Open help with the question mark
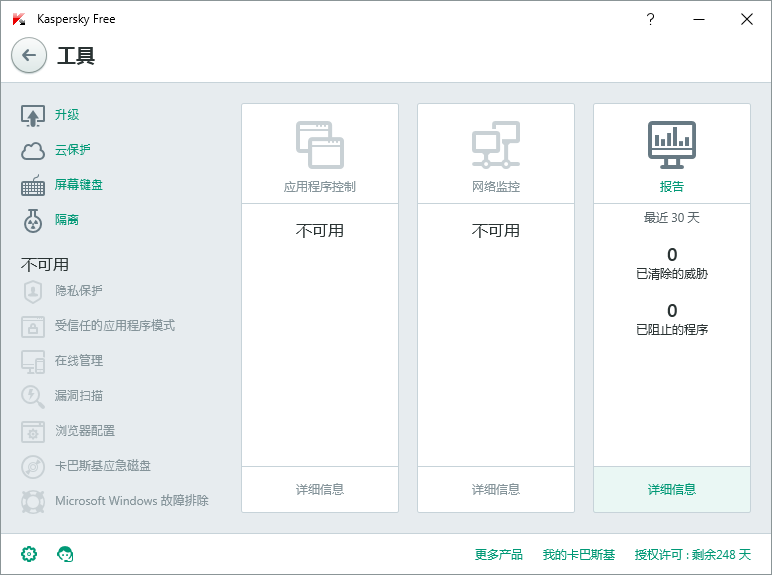This screenshot has height=575, width=772. pos(650,19)
